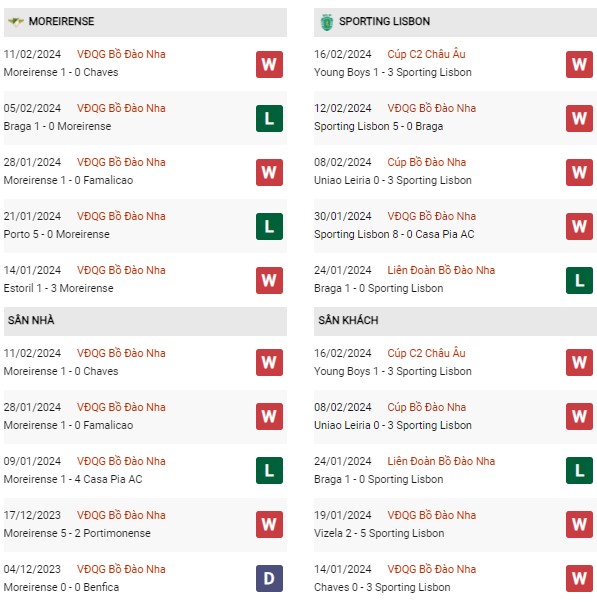Click the D badge for Moreirense 0-0 Benfica
Image resolution: width=597 pixels, height=602 pixels.
(x=269, y=578)
